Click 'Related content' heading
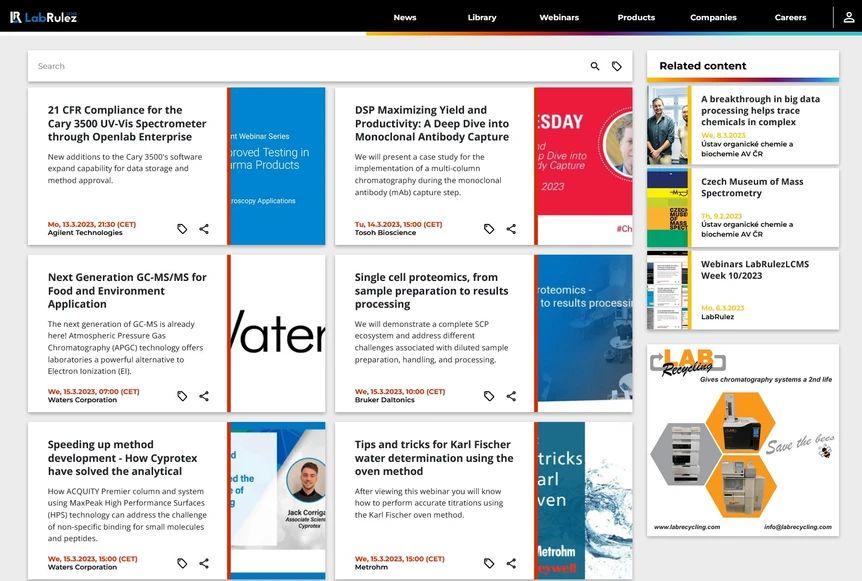 click(703, 66)
